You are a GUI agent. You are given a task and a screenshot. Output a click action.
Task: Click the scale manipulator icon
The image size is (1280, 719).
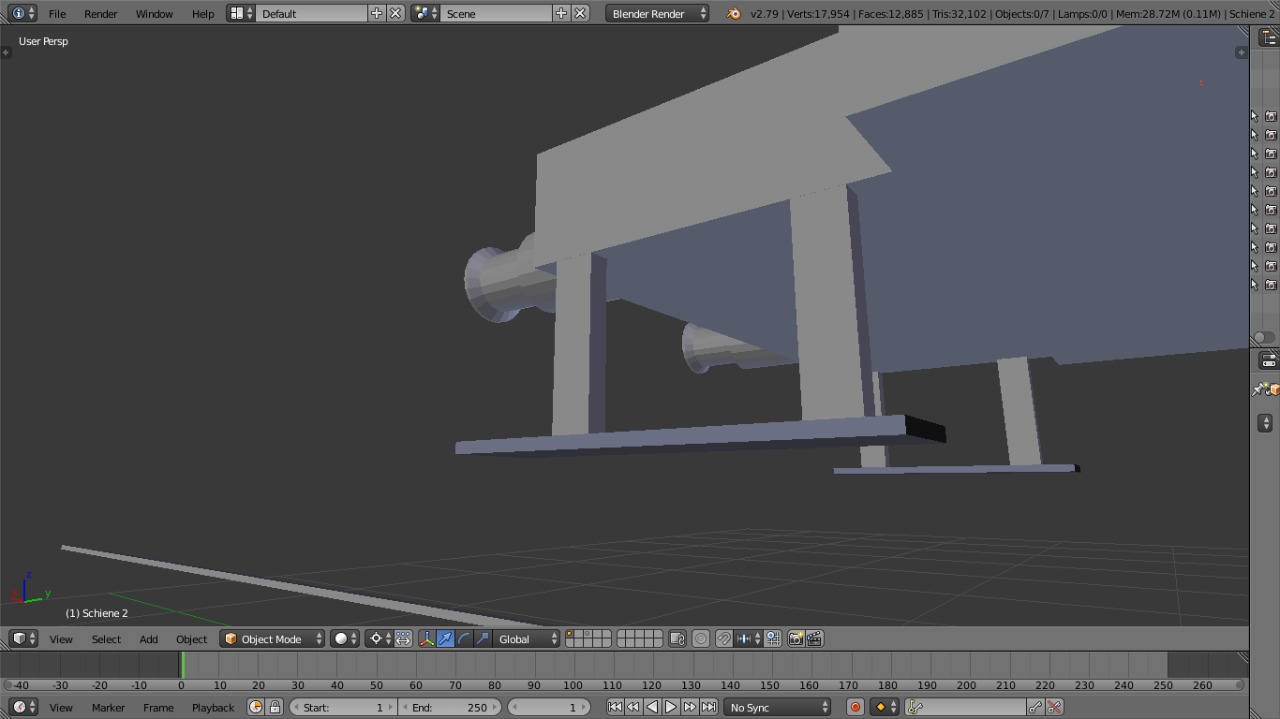pos(483,639)
